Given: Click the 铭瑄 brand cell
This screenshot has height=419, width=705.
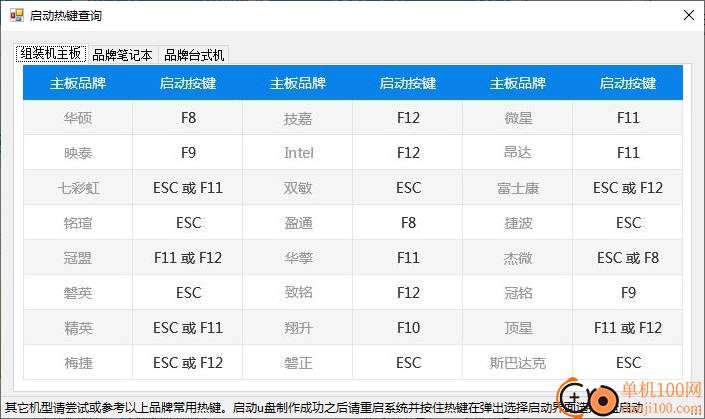Looking at the screenshot, I should (x=78, y=223).
